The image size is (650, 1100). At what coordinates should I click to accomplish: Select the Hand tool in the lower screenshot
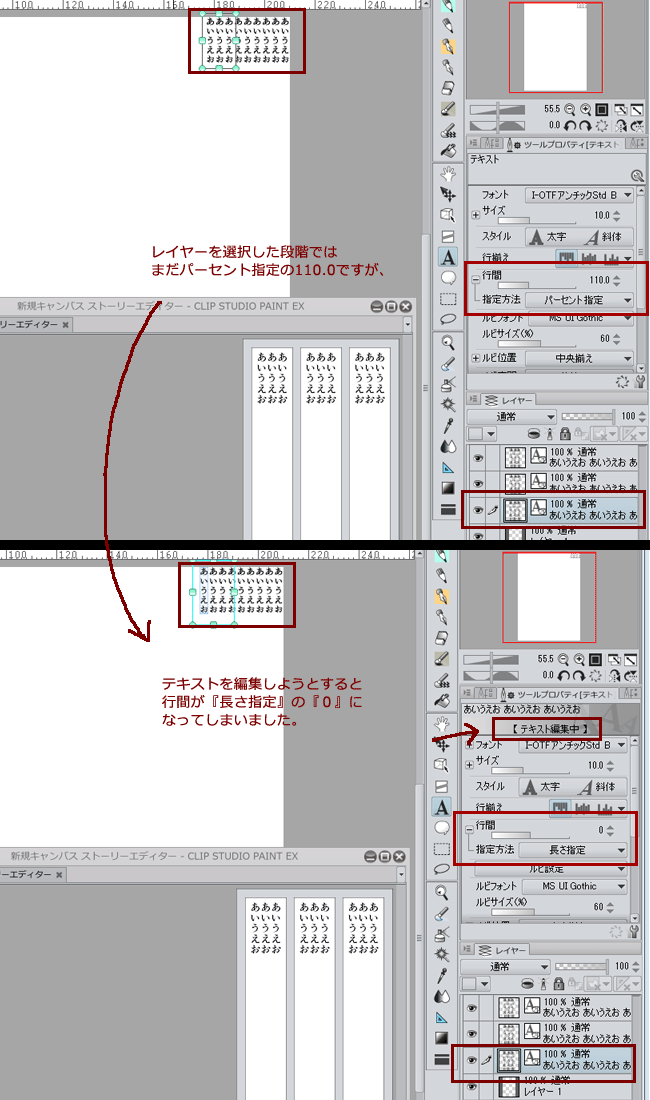(442, 723)
